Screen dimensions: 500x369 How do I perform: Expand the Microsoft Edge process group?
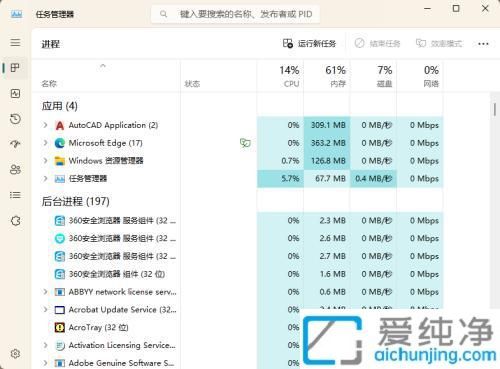tap(45, 143)
